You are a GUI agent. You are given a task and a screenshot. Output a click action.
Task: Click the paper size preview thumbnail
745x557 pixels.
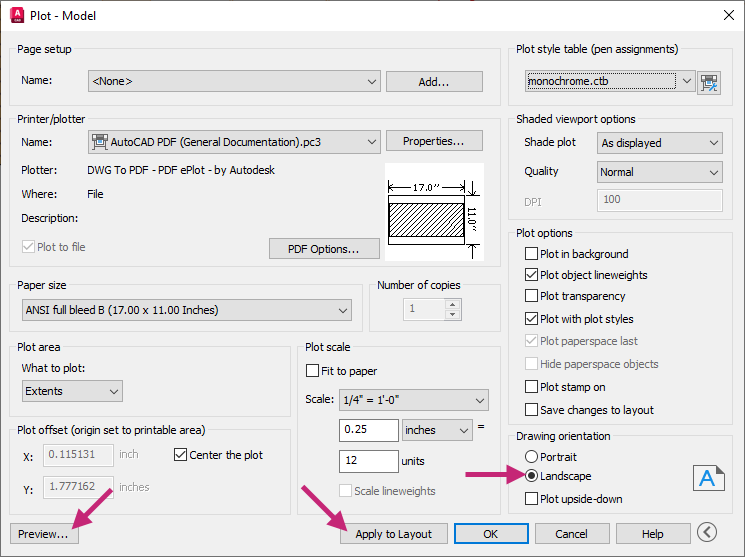pyautogui.click(x=434, y=212)
